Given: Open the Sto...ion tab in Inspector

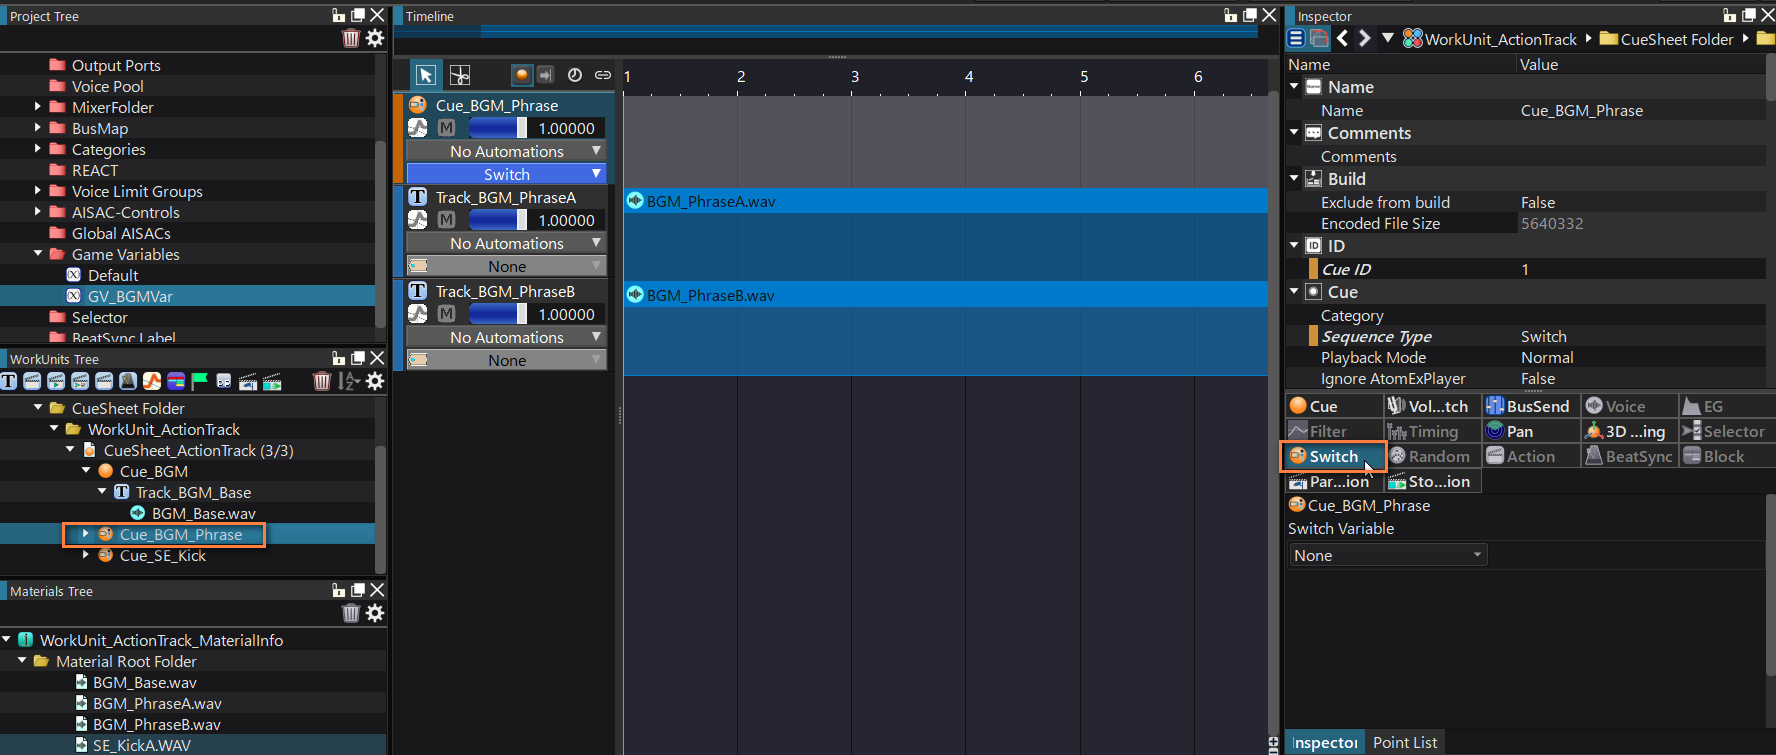Looking at the screenshot, I should 1431,481.
